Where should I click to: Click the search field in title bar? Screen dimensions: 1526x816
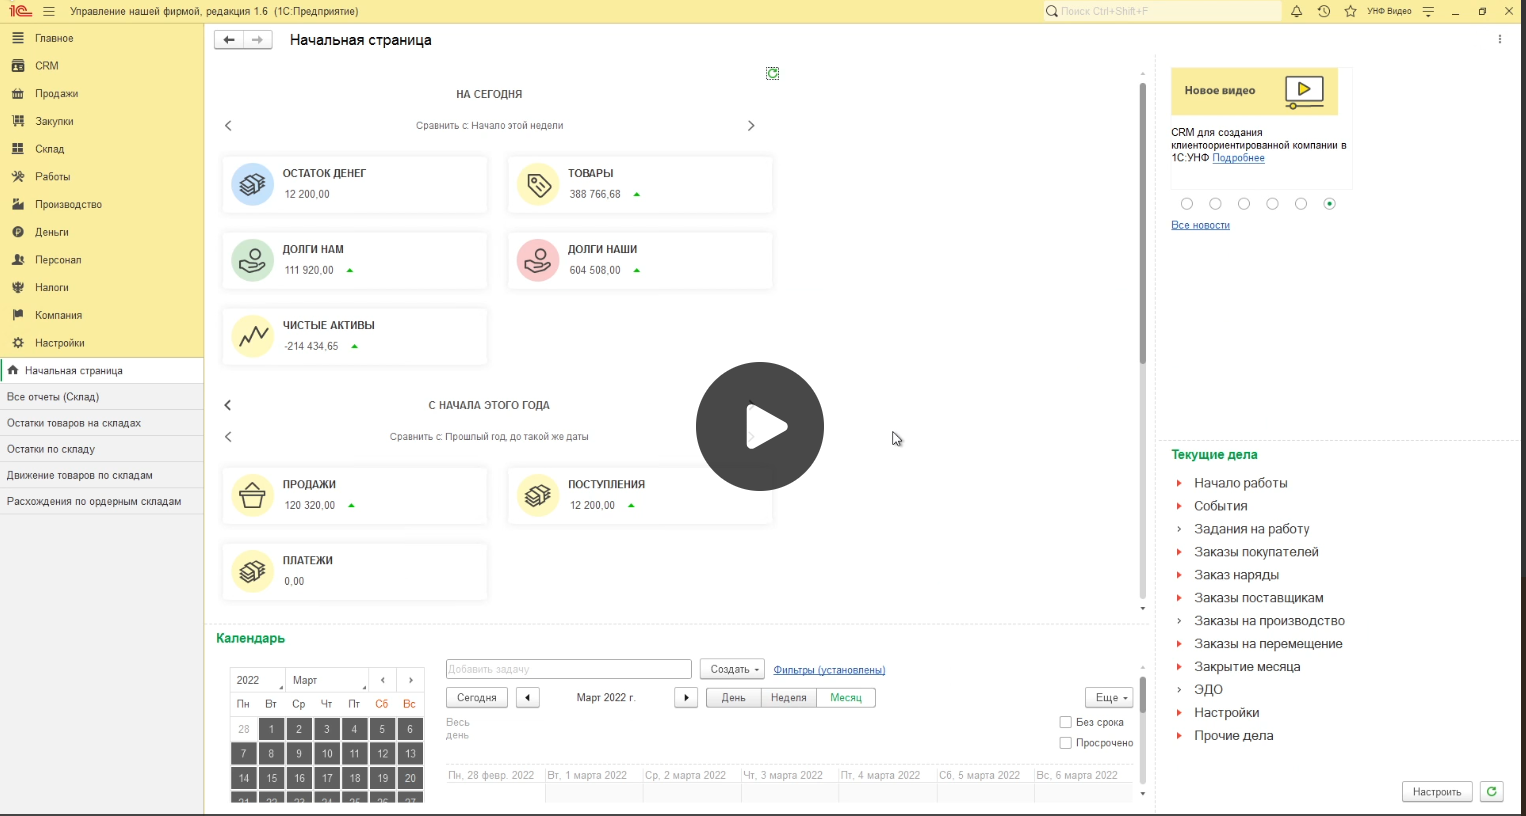point(1161,11)
